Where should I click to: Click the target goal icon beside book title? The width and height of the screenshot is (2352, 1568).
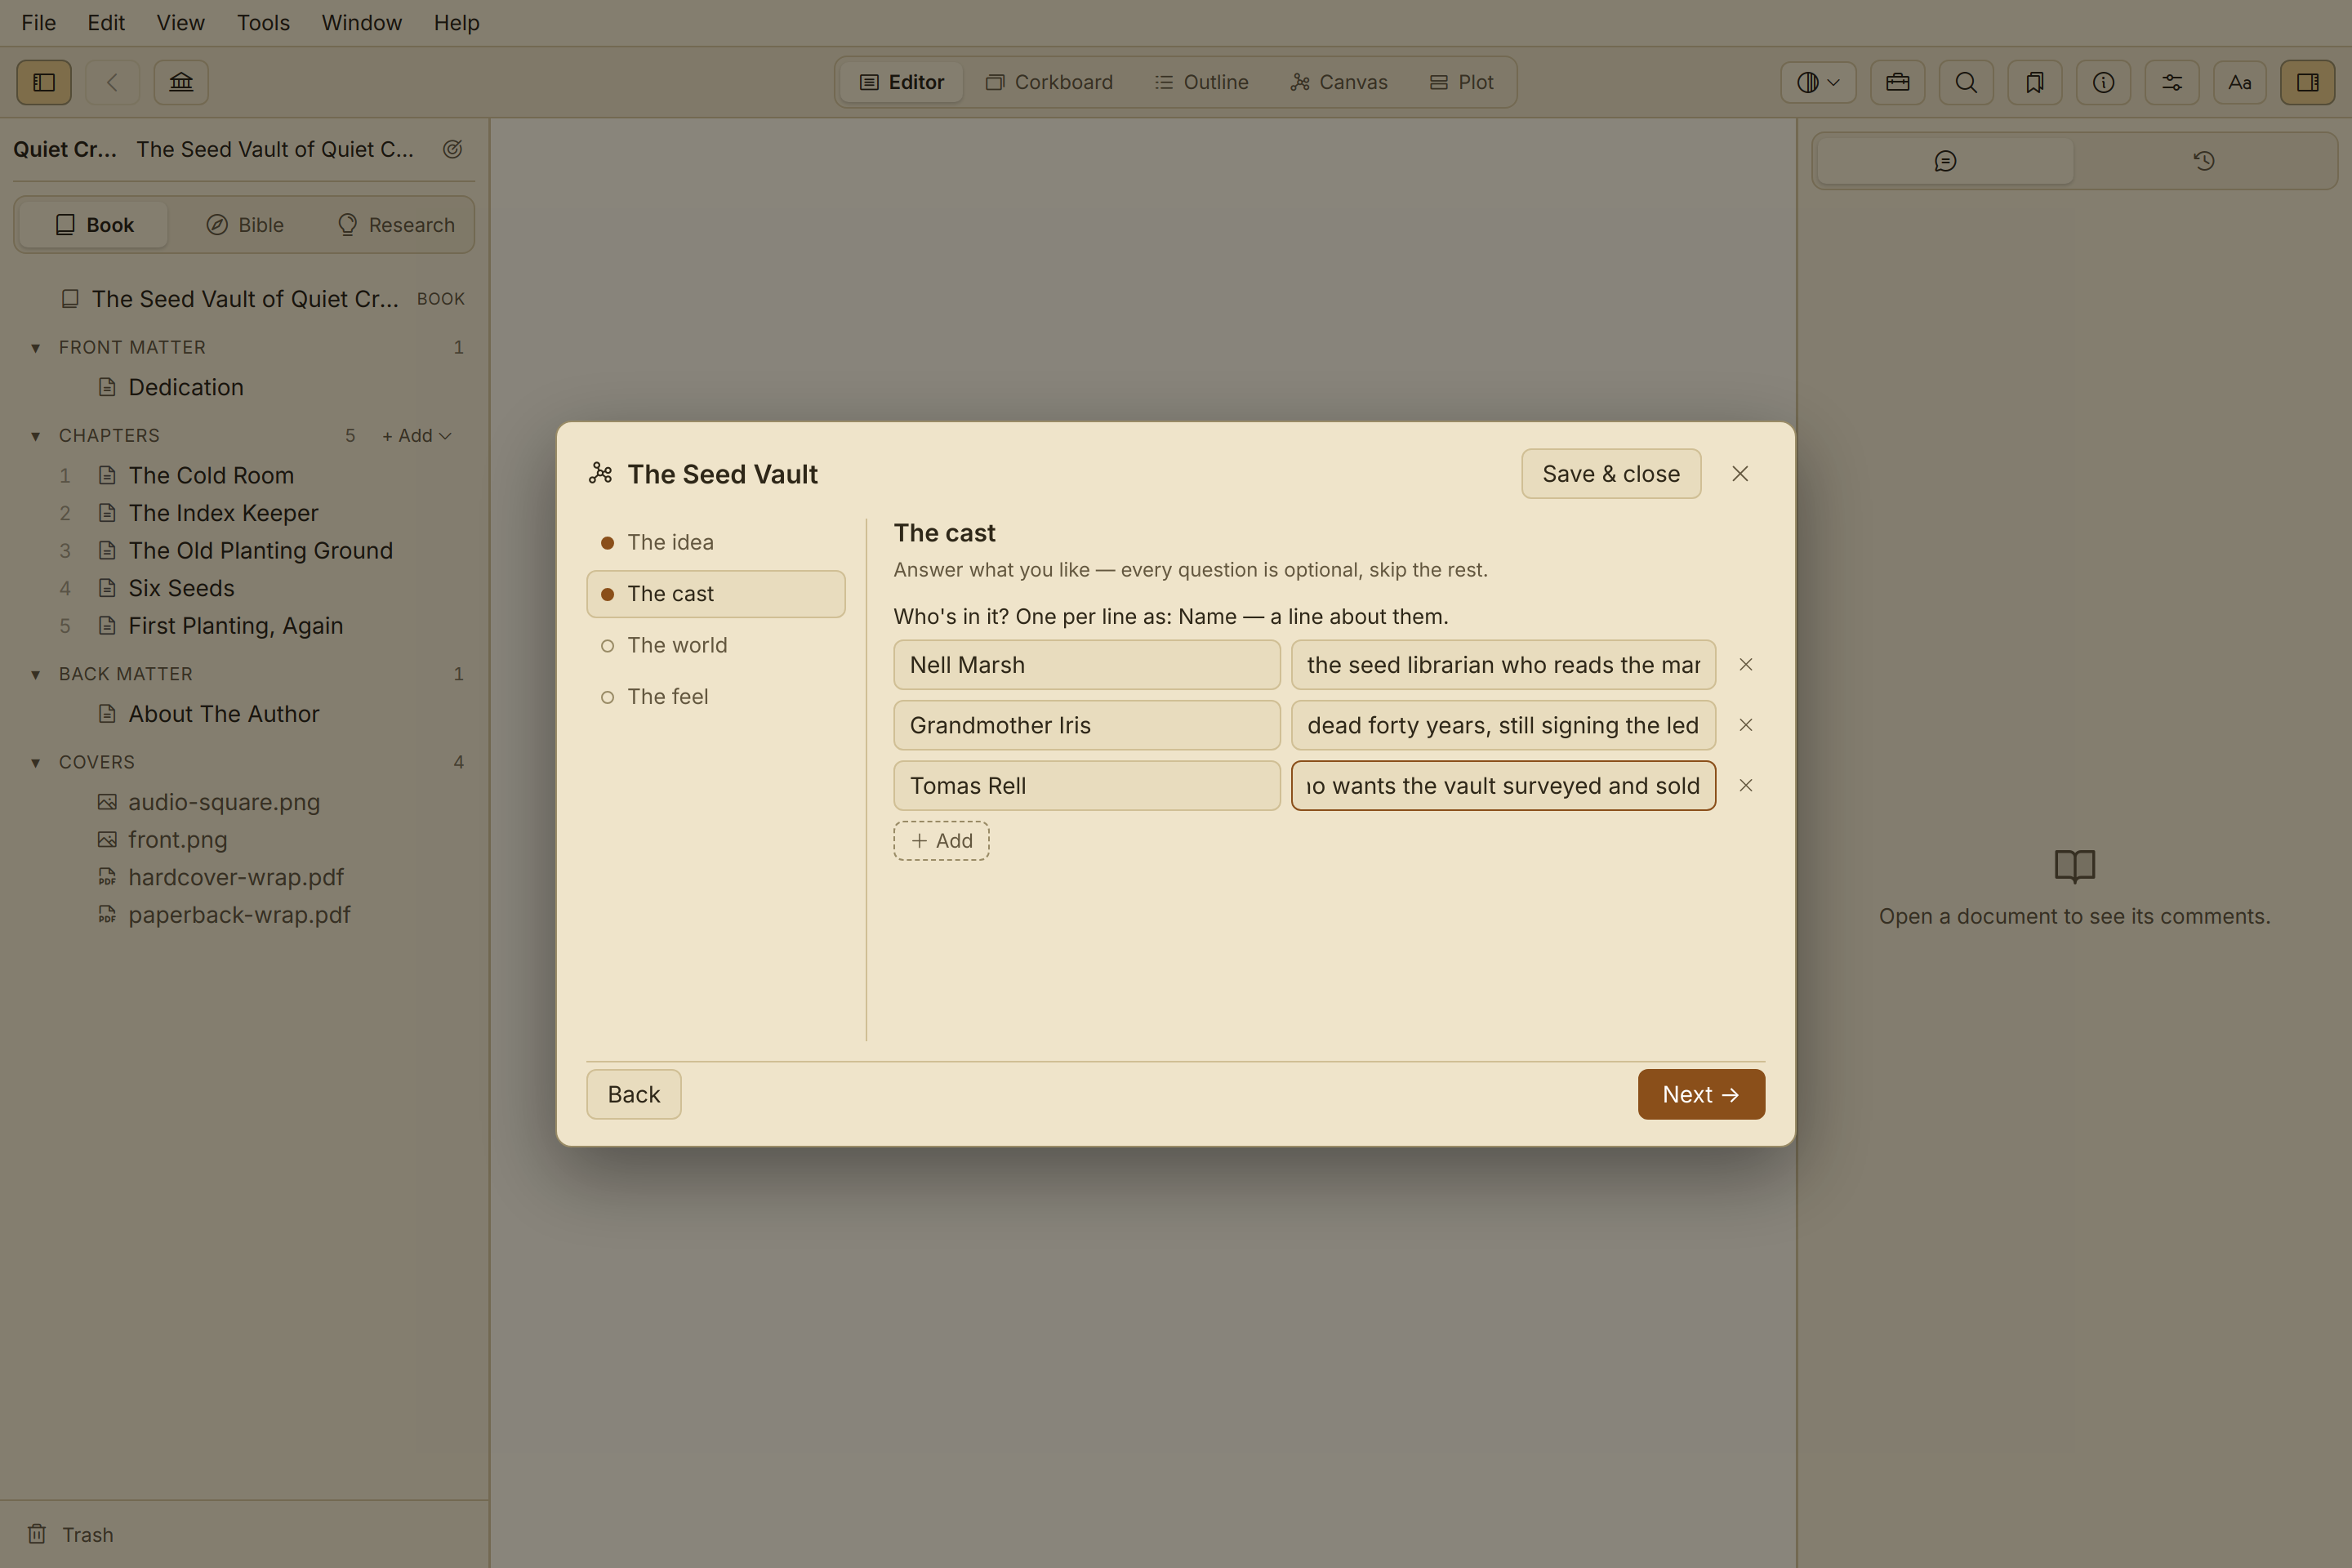click(x=452, y=149)
